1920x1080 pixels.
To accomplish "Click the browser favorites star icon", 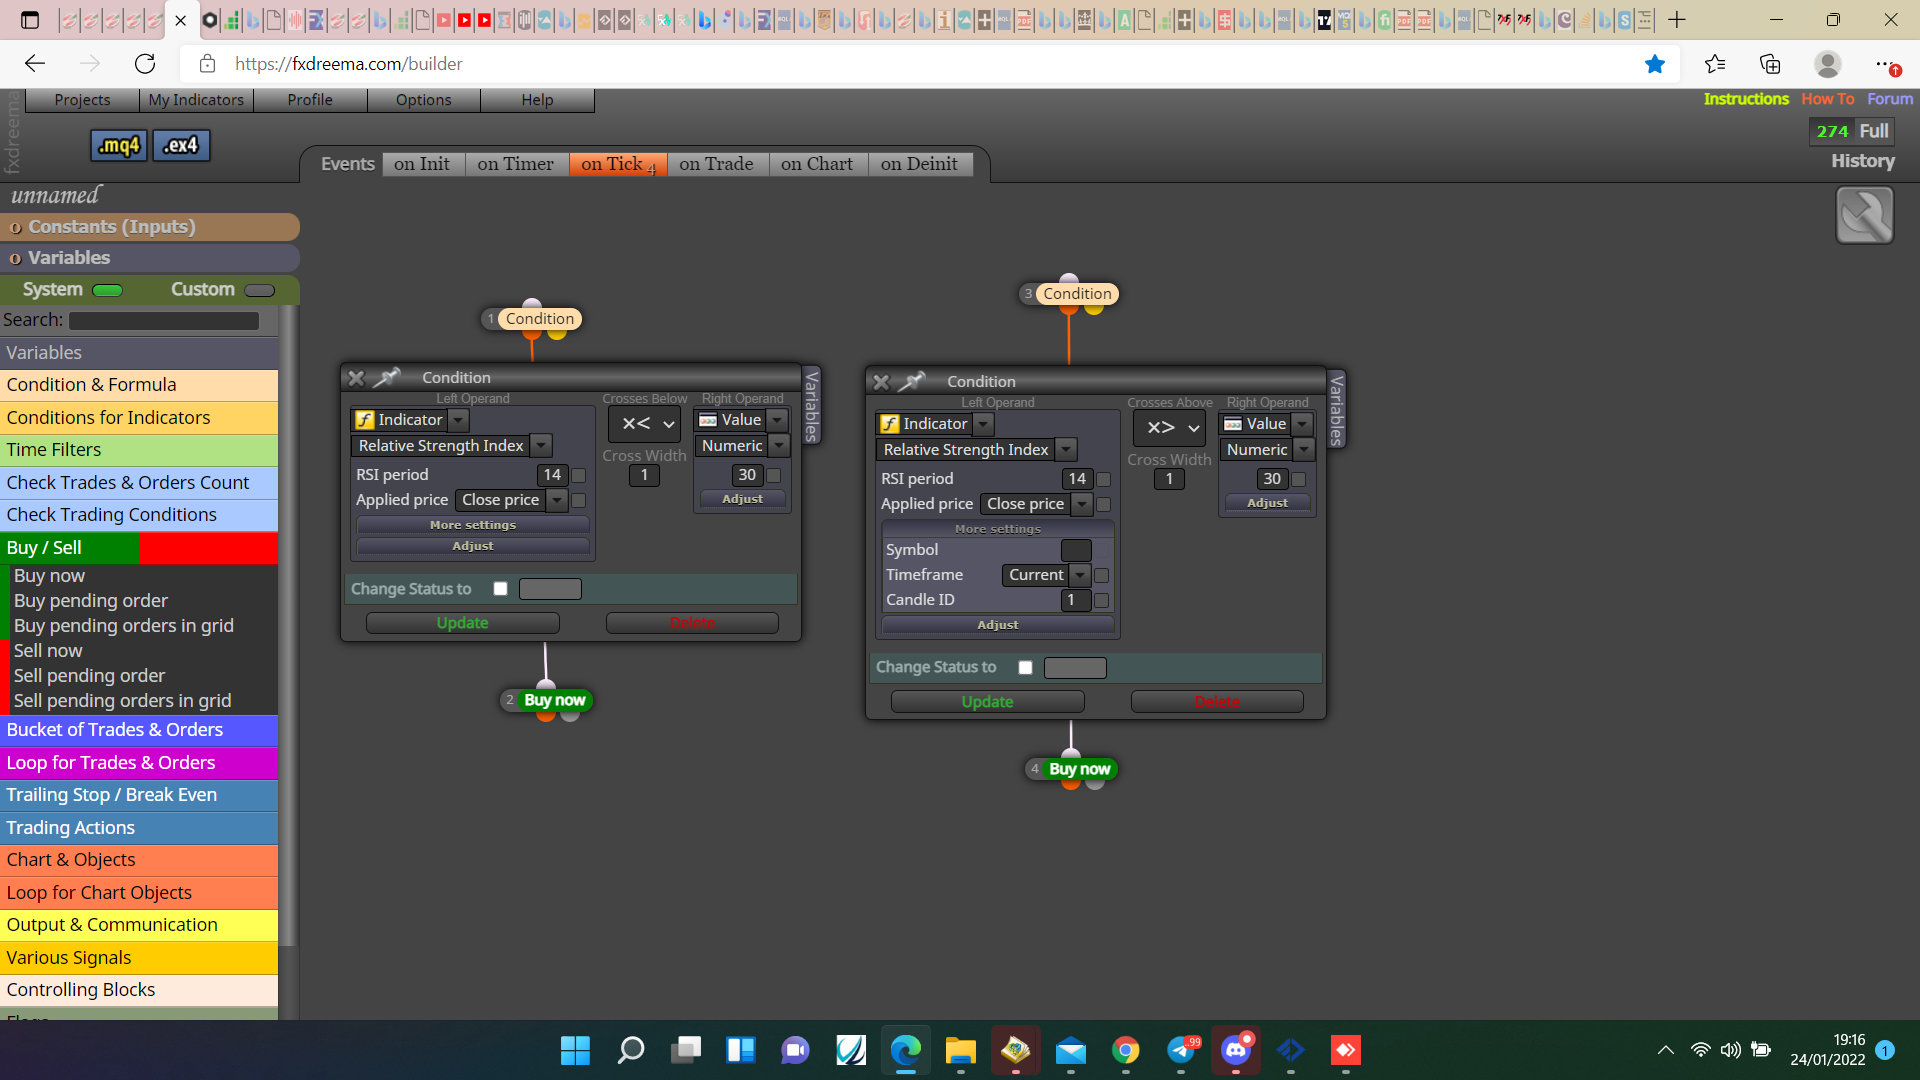I will (x=1655, y=64).
